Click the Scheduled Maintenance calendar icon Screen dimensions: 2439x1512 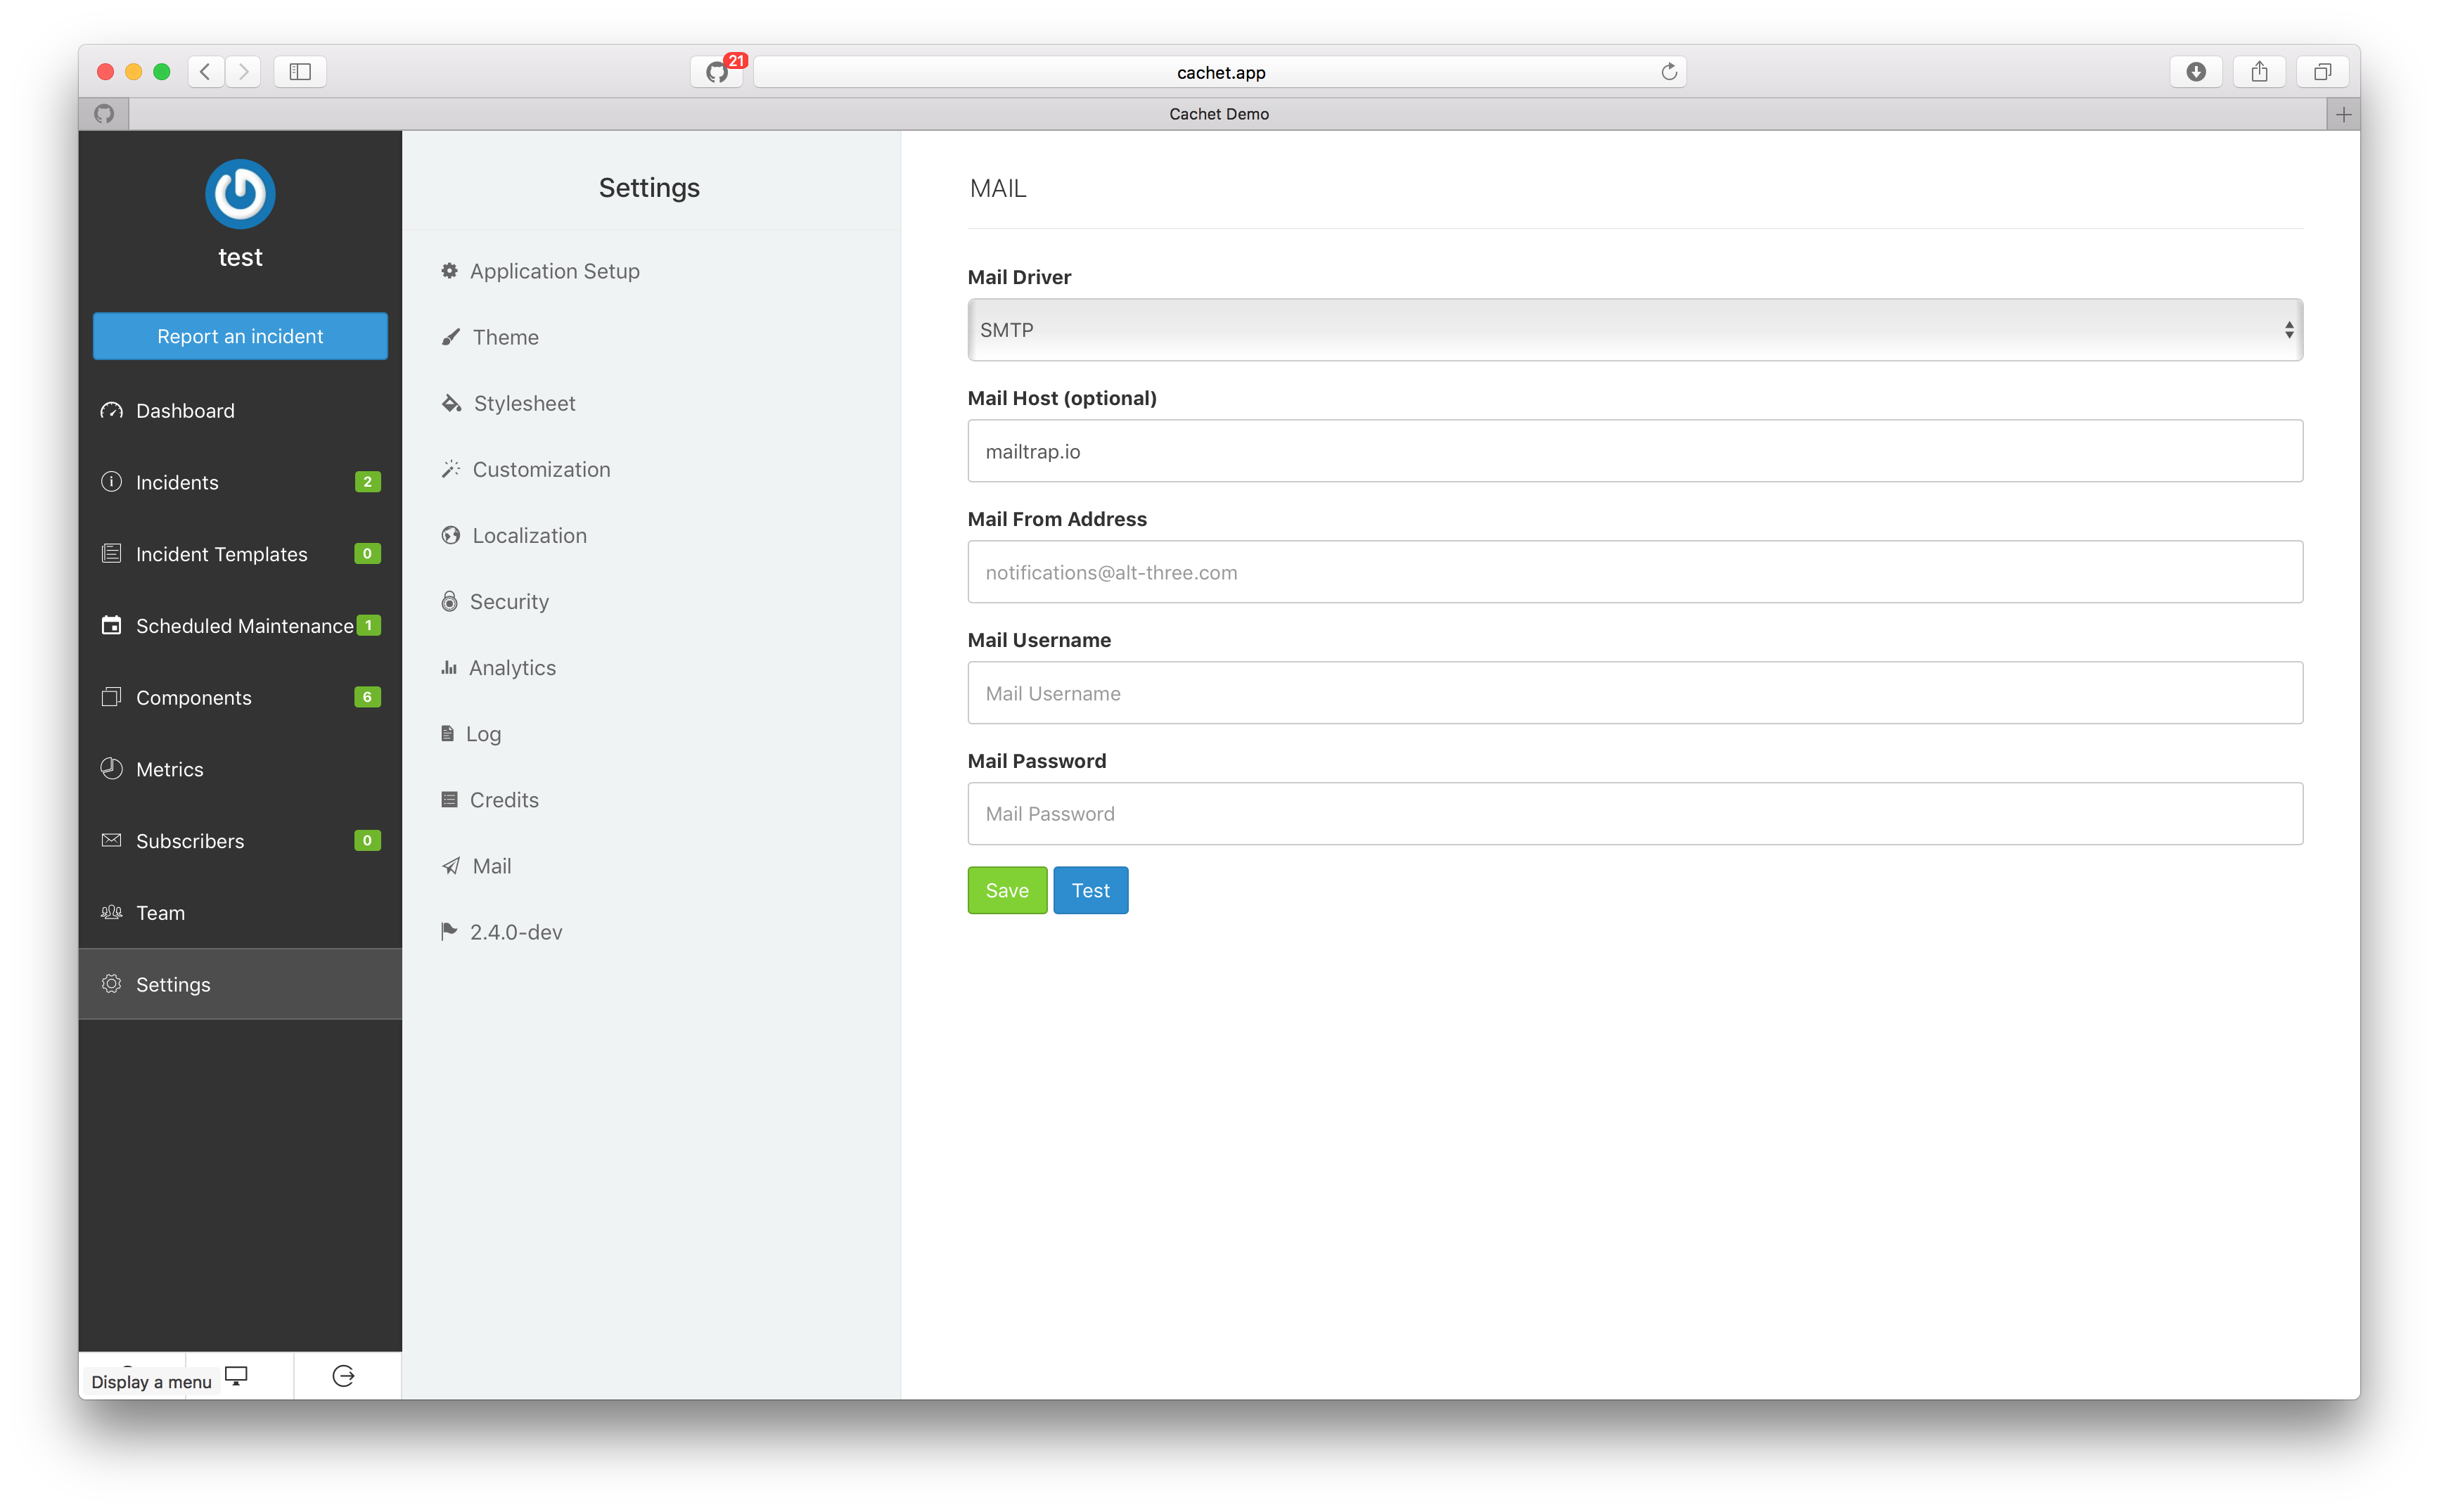(x=111, y=625)
